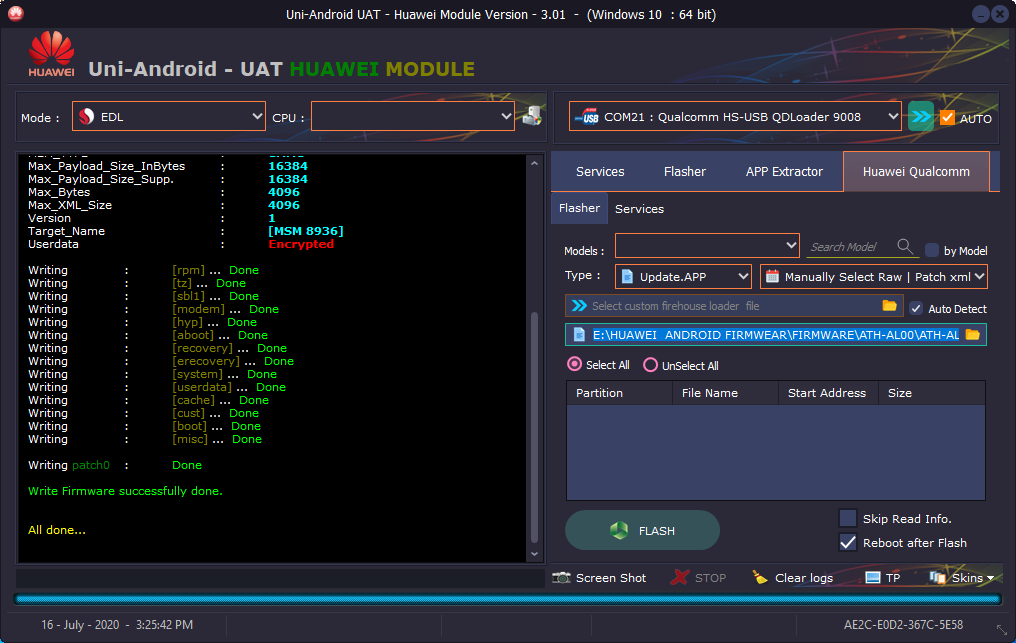
Task: Choose the Select All radio button
Action: click(574, 364)
